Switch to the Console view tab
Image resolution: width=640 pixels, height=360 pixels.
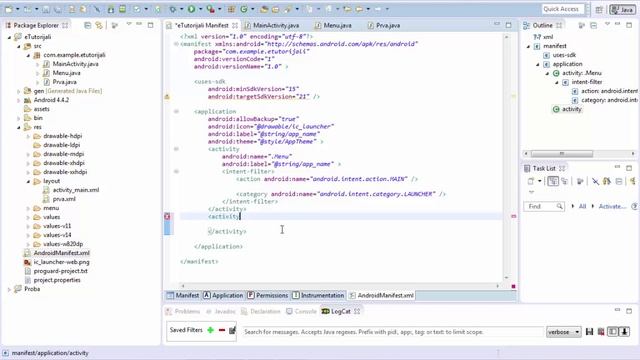pyautogui.click(x=301, y=311)
